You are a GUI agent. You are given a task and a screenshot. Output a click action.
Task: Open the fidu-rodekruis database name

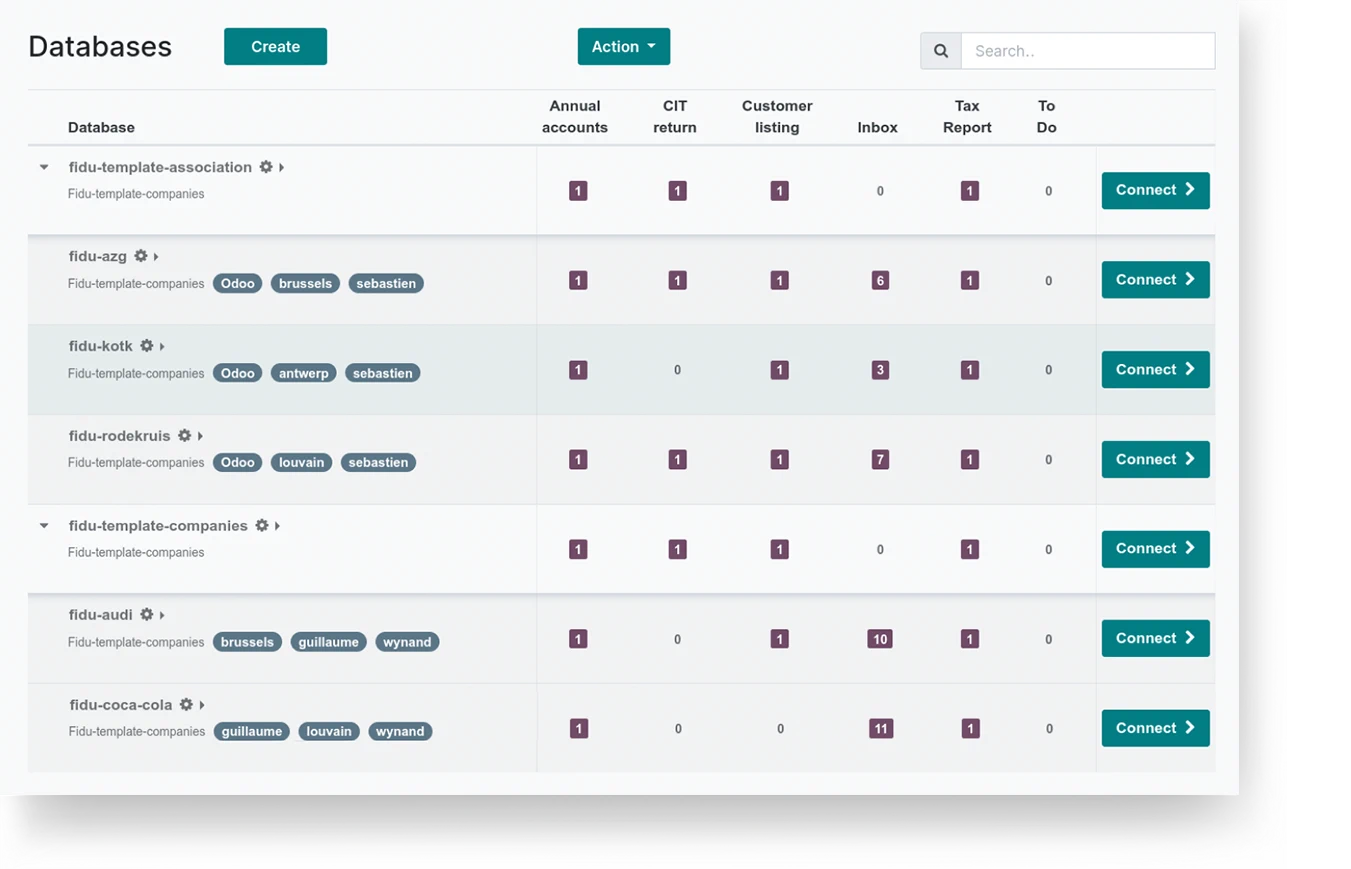(120, 436)
